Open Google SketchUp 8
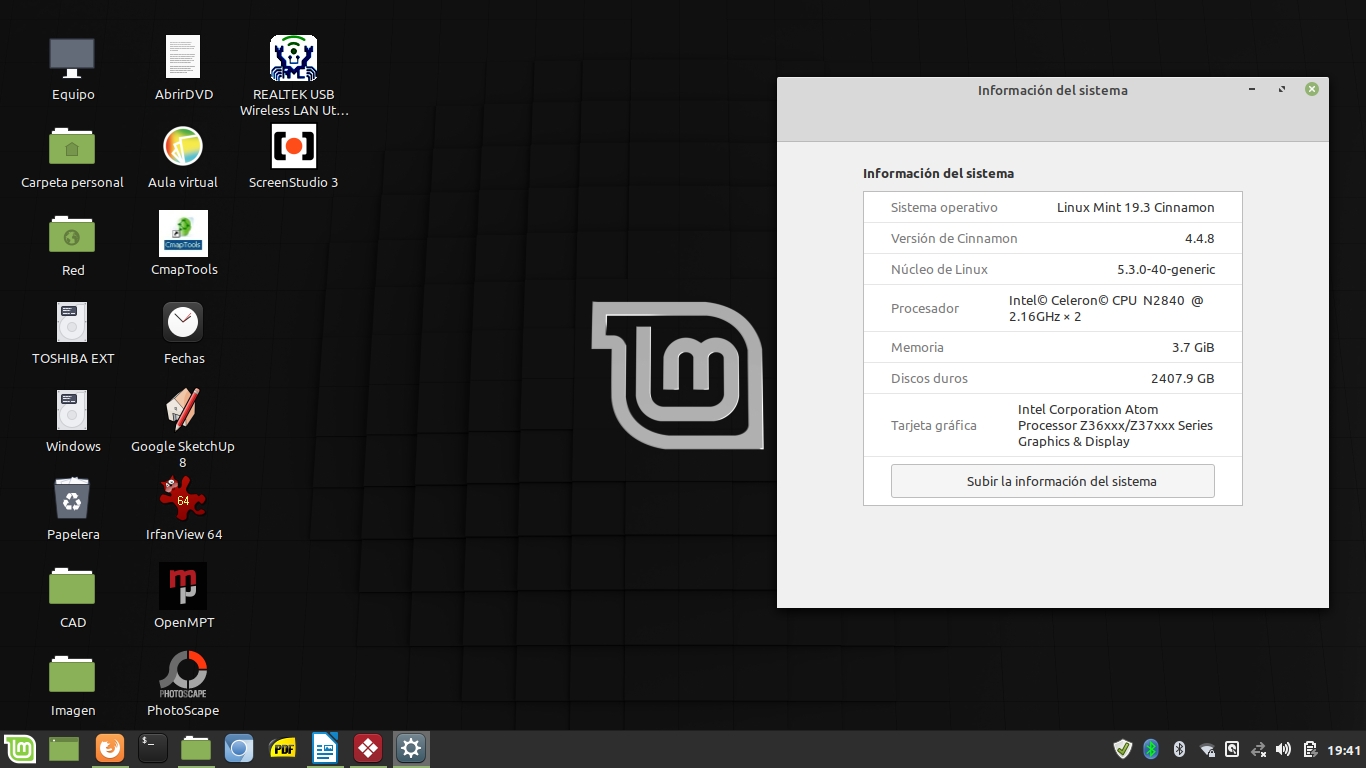1366x768 pixels. click(183, 409)
